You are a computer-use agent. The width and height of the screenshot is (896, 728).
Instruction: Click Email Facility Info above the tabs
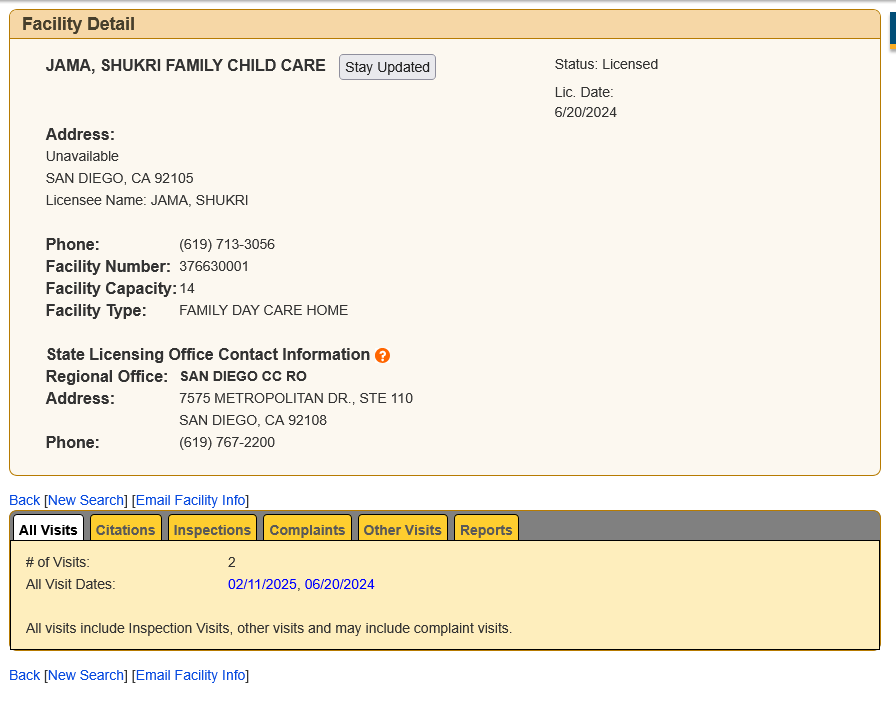[x=190, y=500]
